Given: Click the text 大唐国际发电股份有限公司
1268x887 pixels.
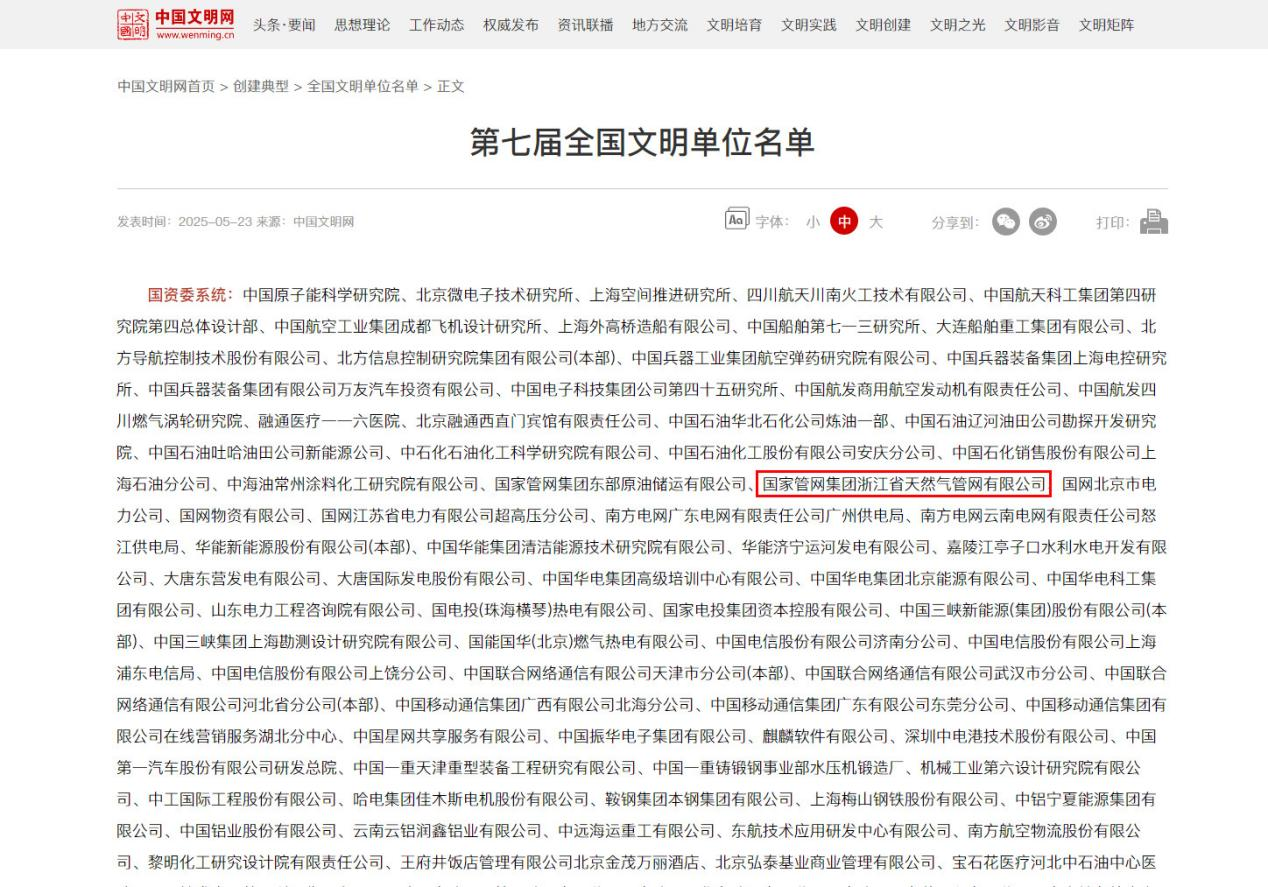Looking at the screenshot, I should (432, 580).
